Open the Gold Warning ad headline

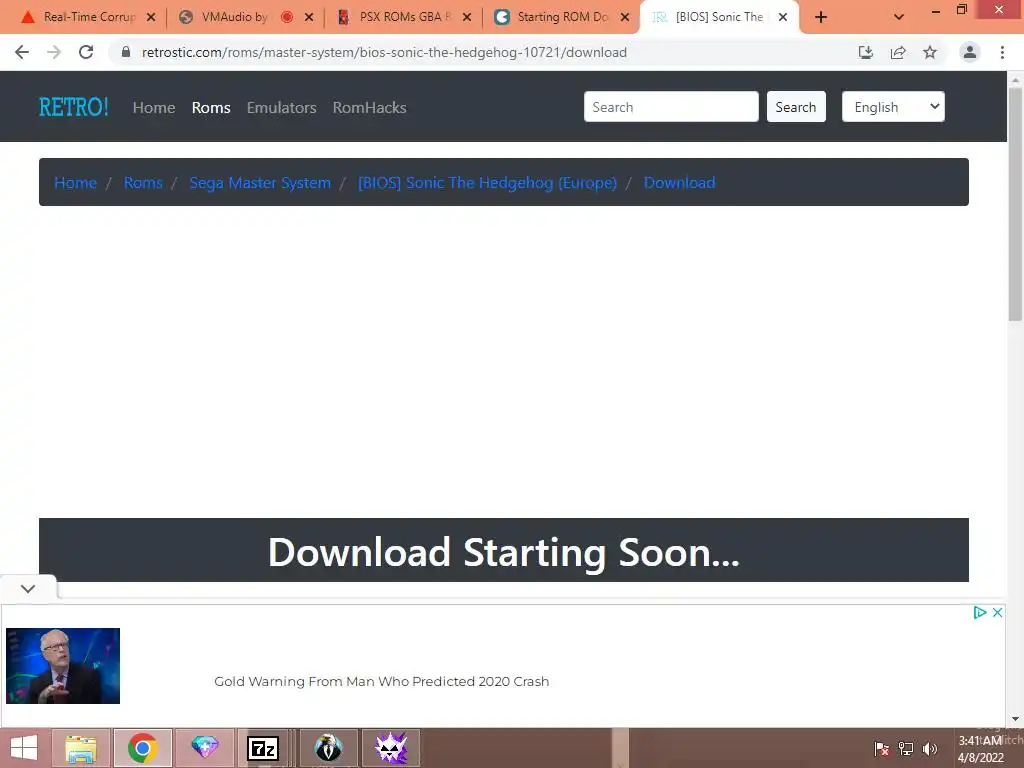381,681
